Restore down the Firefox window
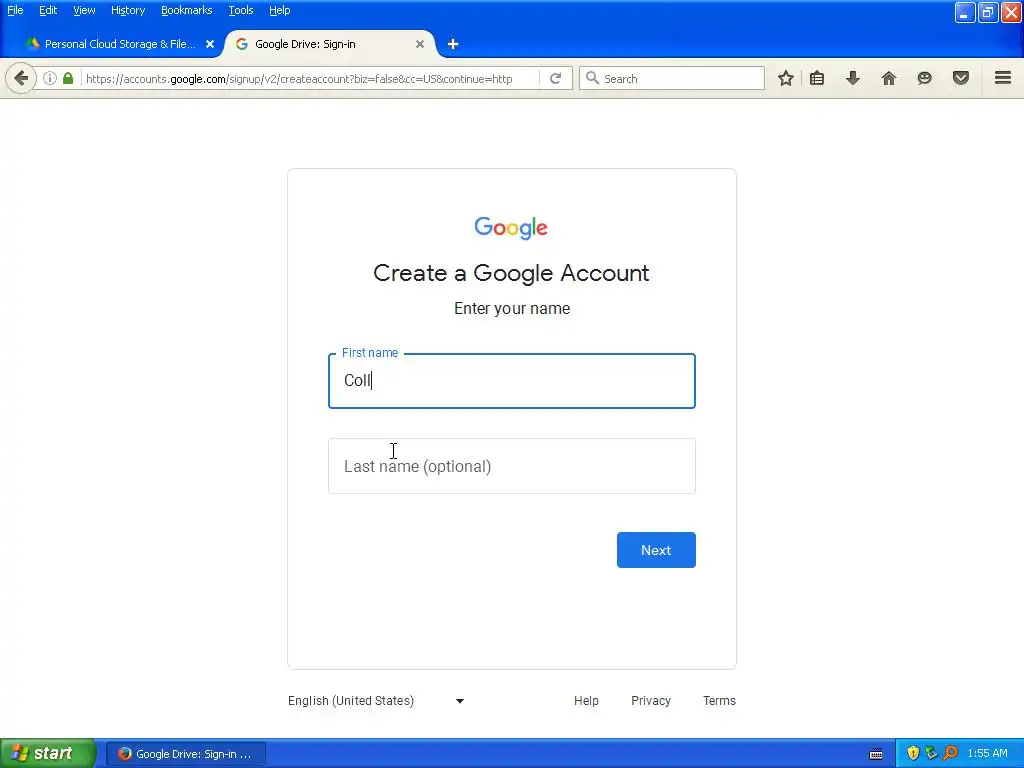 click(x=988, y=12)
